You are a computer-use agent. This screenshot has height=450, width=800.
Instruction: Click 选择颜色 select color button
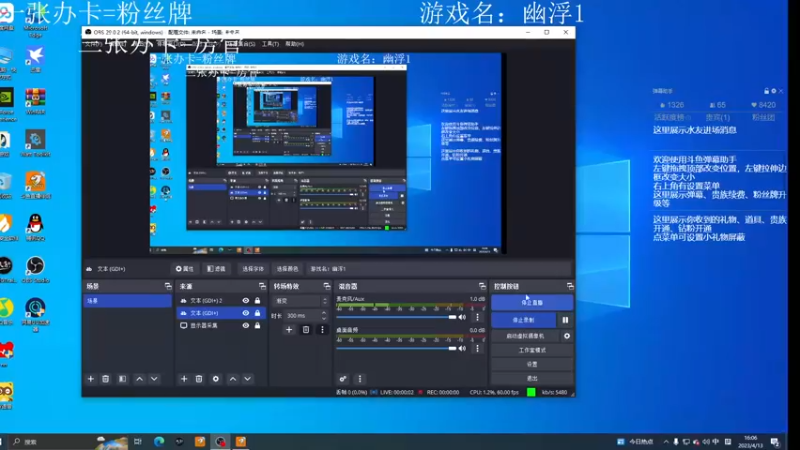pyautogui.click(x=287, y=269)
